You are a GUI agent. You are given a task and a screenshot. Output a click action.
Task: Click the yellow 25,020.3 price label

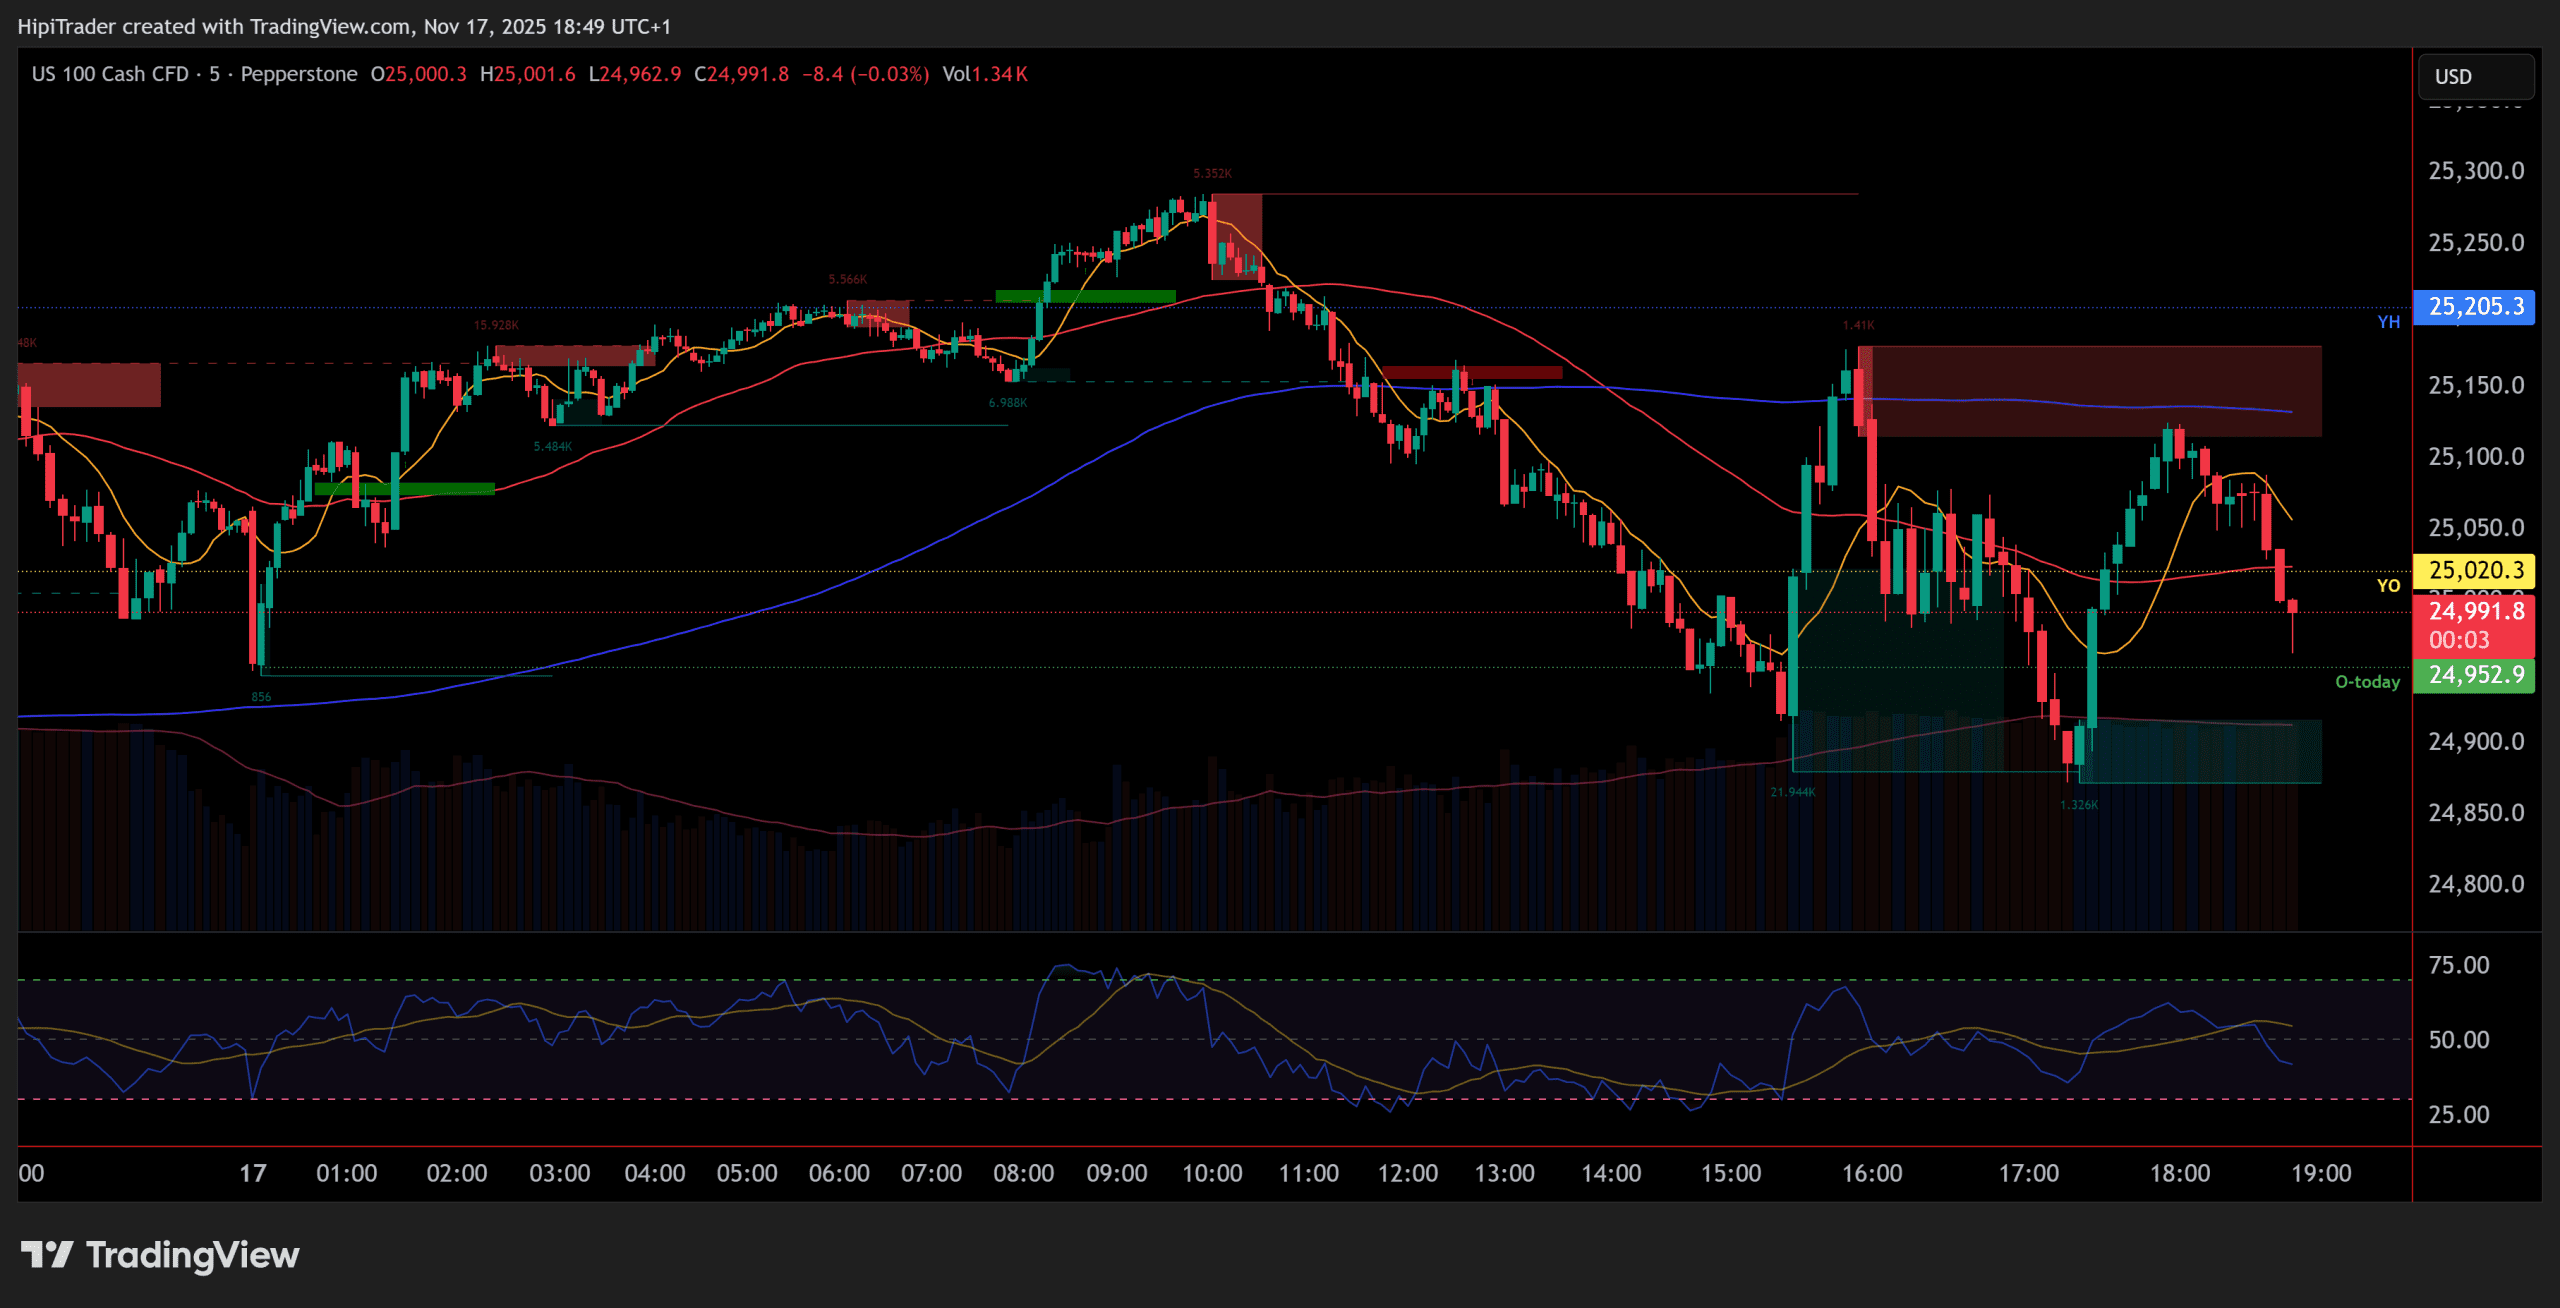coord(2475,570)
